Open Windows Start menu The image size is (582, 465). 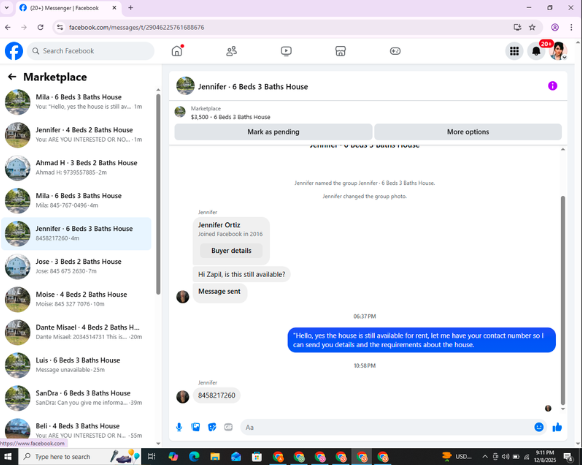(x=7, y=456)
